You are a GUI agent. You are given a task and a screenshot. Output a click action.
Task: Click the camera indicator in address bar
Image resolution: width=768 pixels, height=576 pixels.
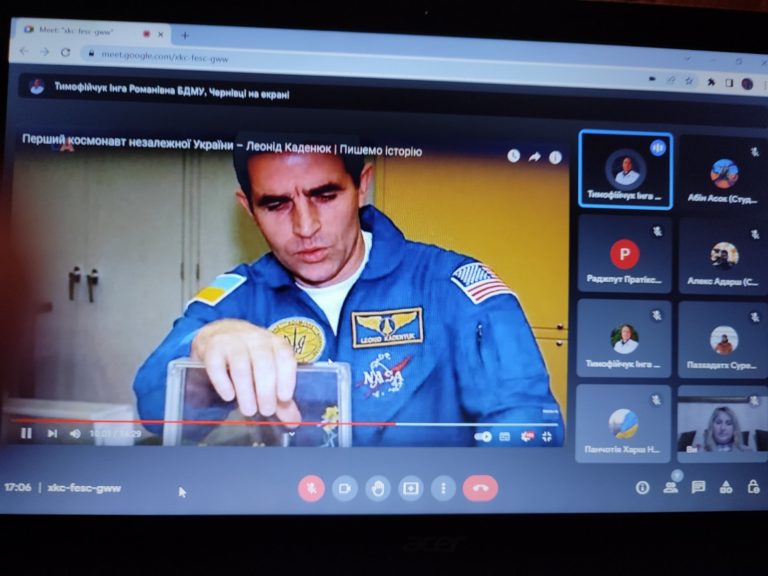click(652, 78)
